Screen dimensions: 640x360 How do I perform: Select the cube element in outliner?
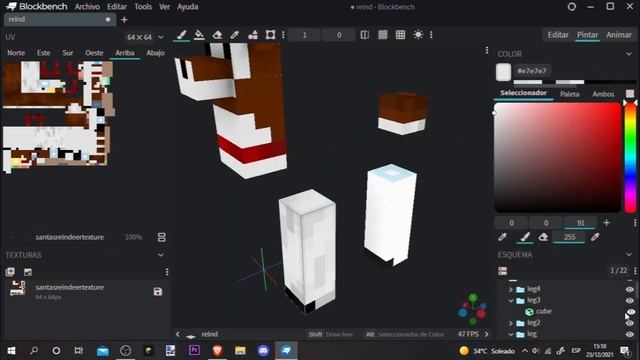tap(544, 311)
